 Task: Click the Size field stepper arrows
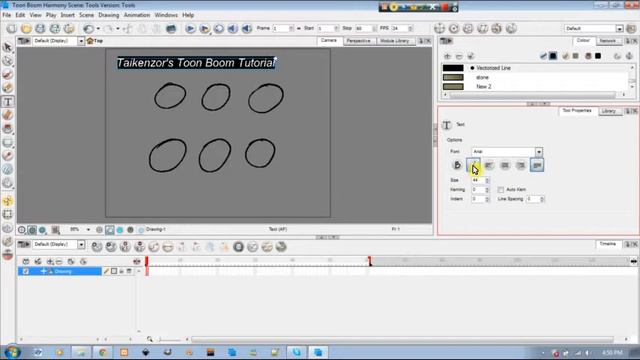tap(487, 180)
